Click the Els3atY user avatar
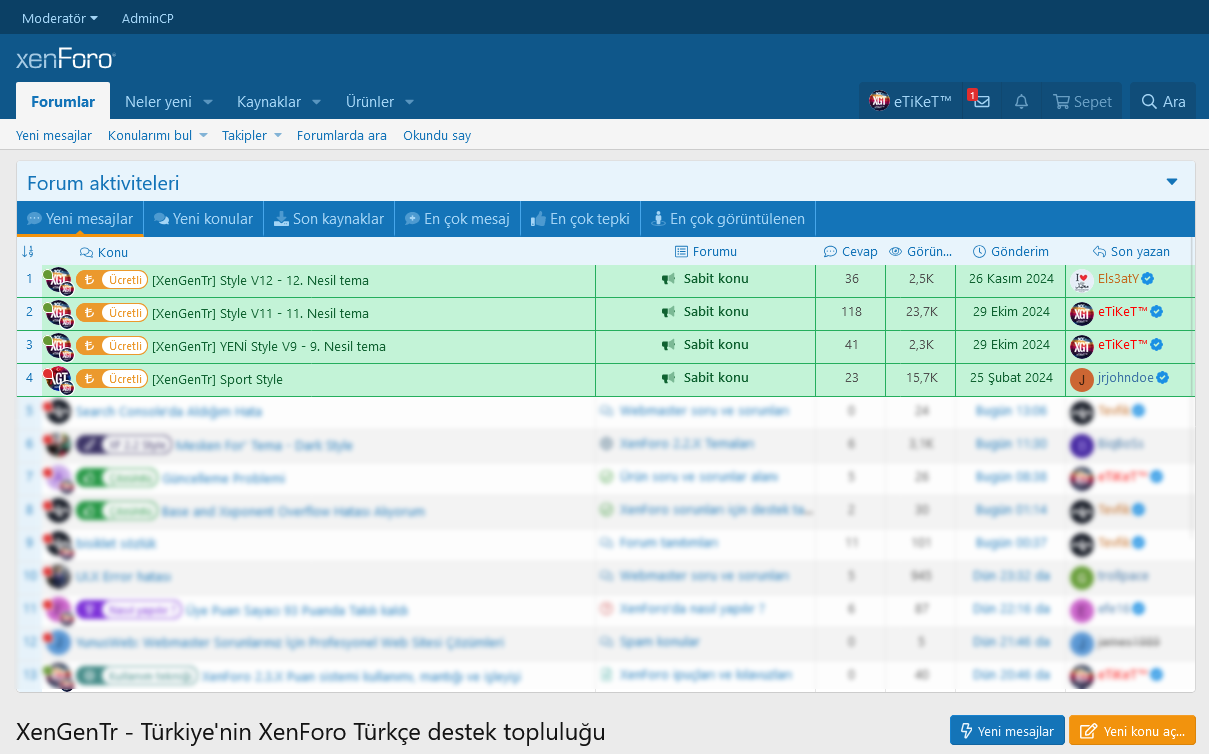The height and width of the screenshot is (754, 1209). 1081,280
